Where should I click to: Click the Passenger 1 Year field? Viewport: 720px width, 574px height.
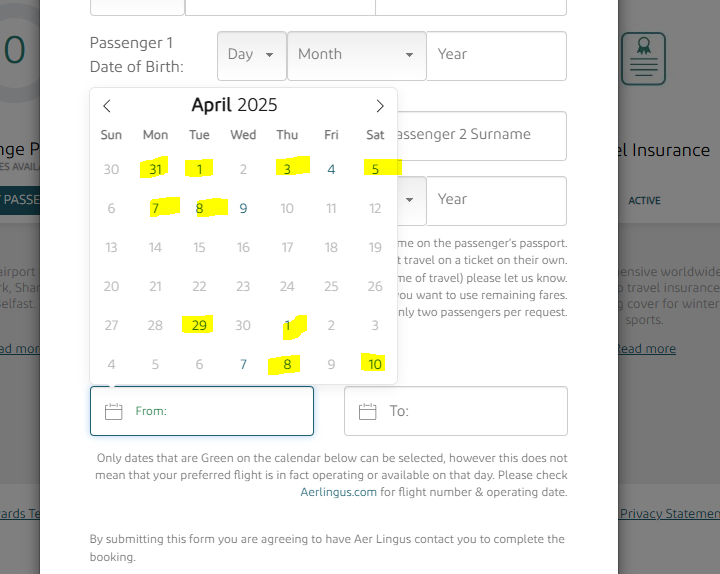click(x=496, y=55)
